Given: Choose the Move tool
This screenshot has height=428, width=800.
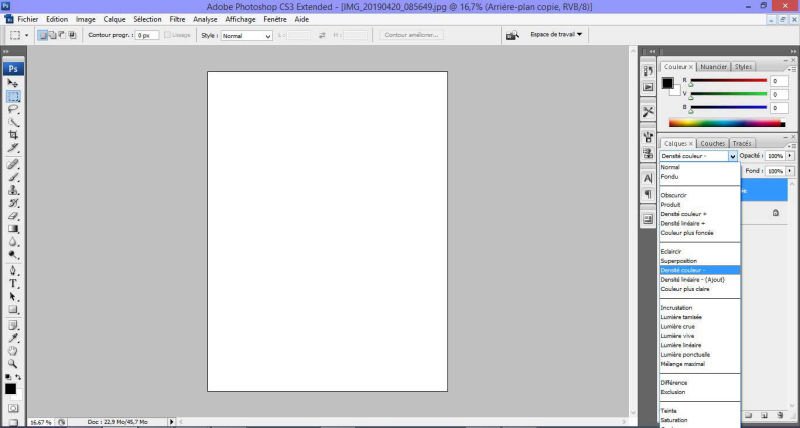Looking at the screenshot, I should point(13,83).
